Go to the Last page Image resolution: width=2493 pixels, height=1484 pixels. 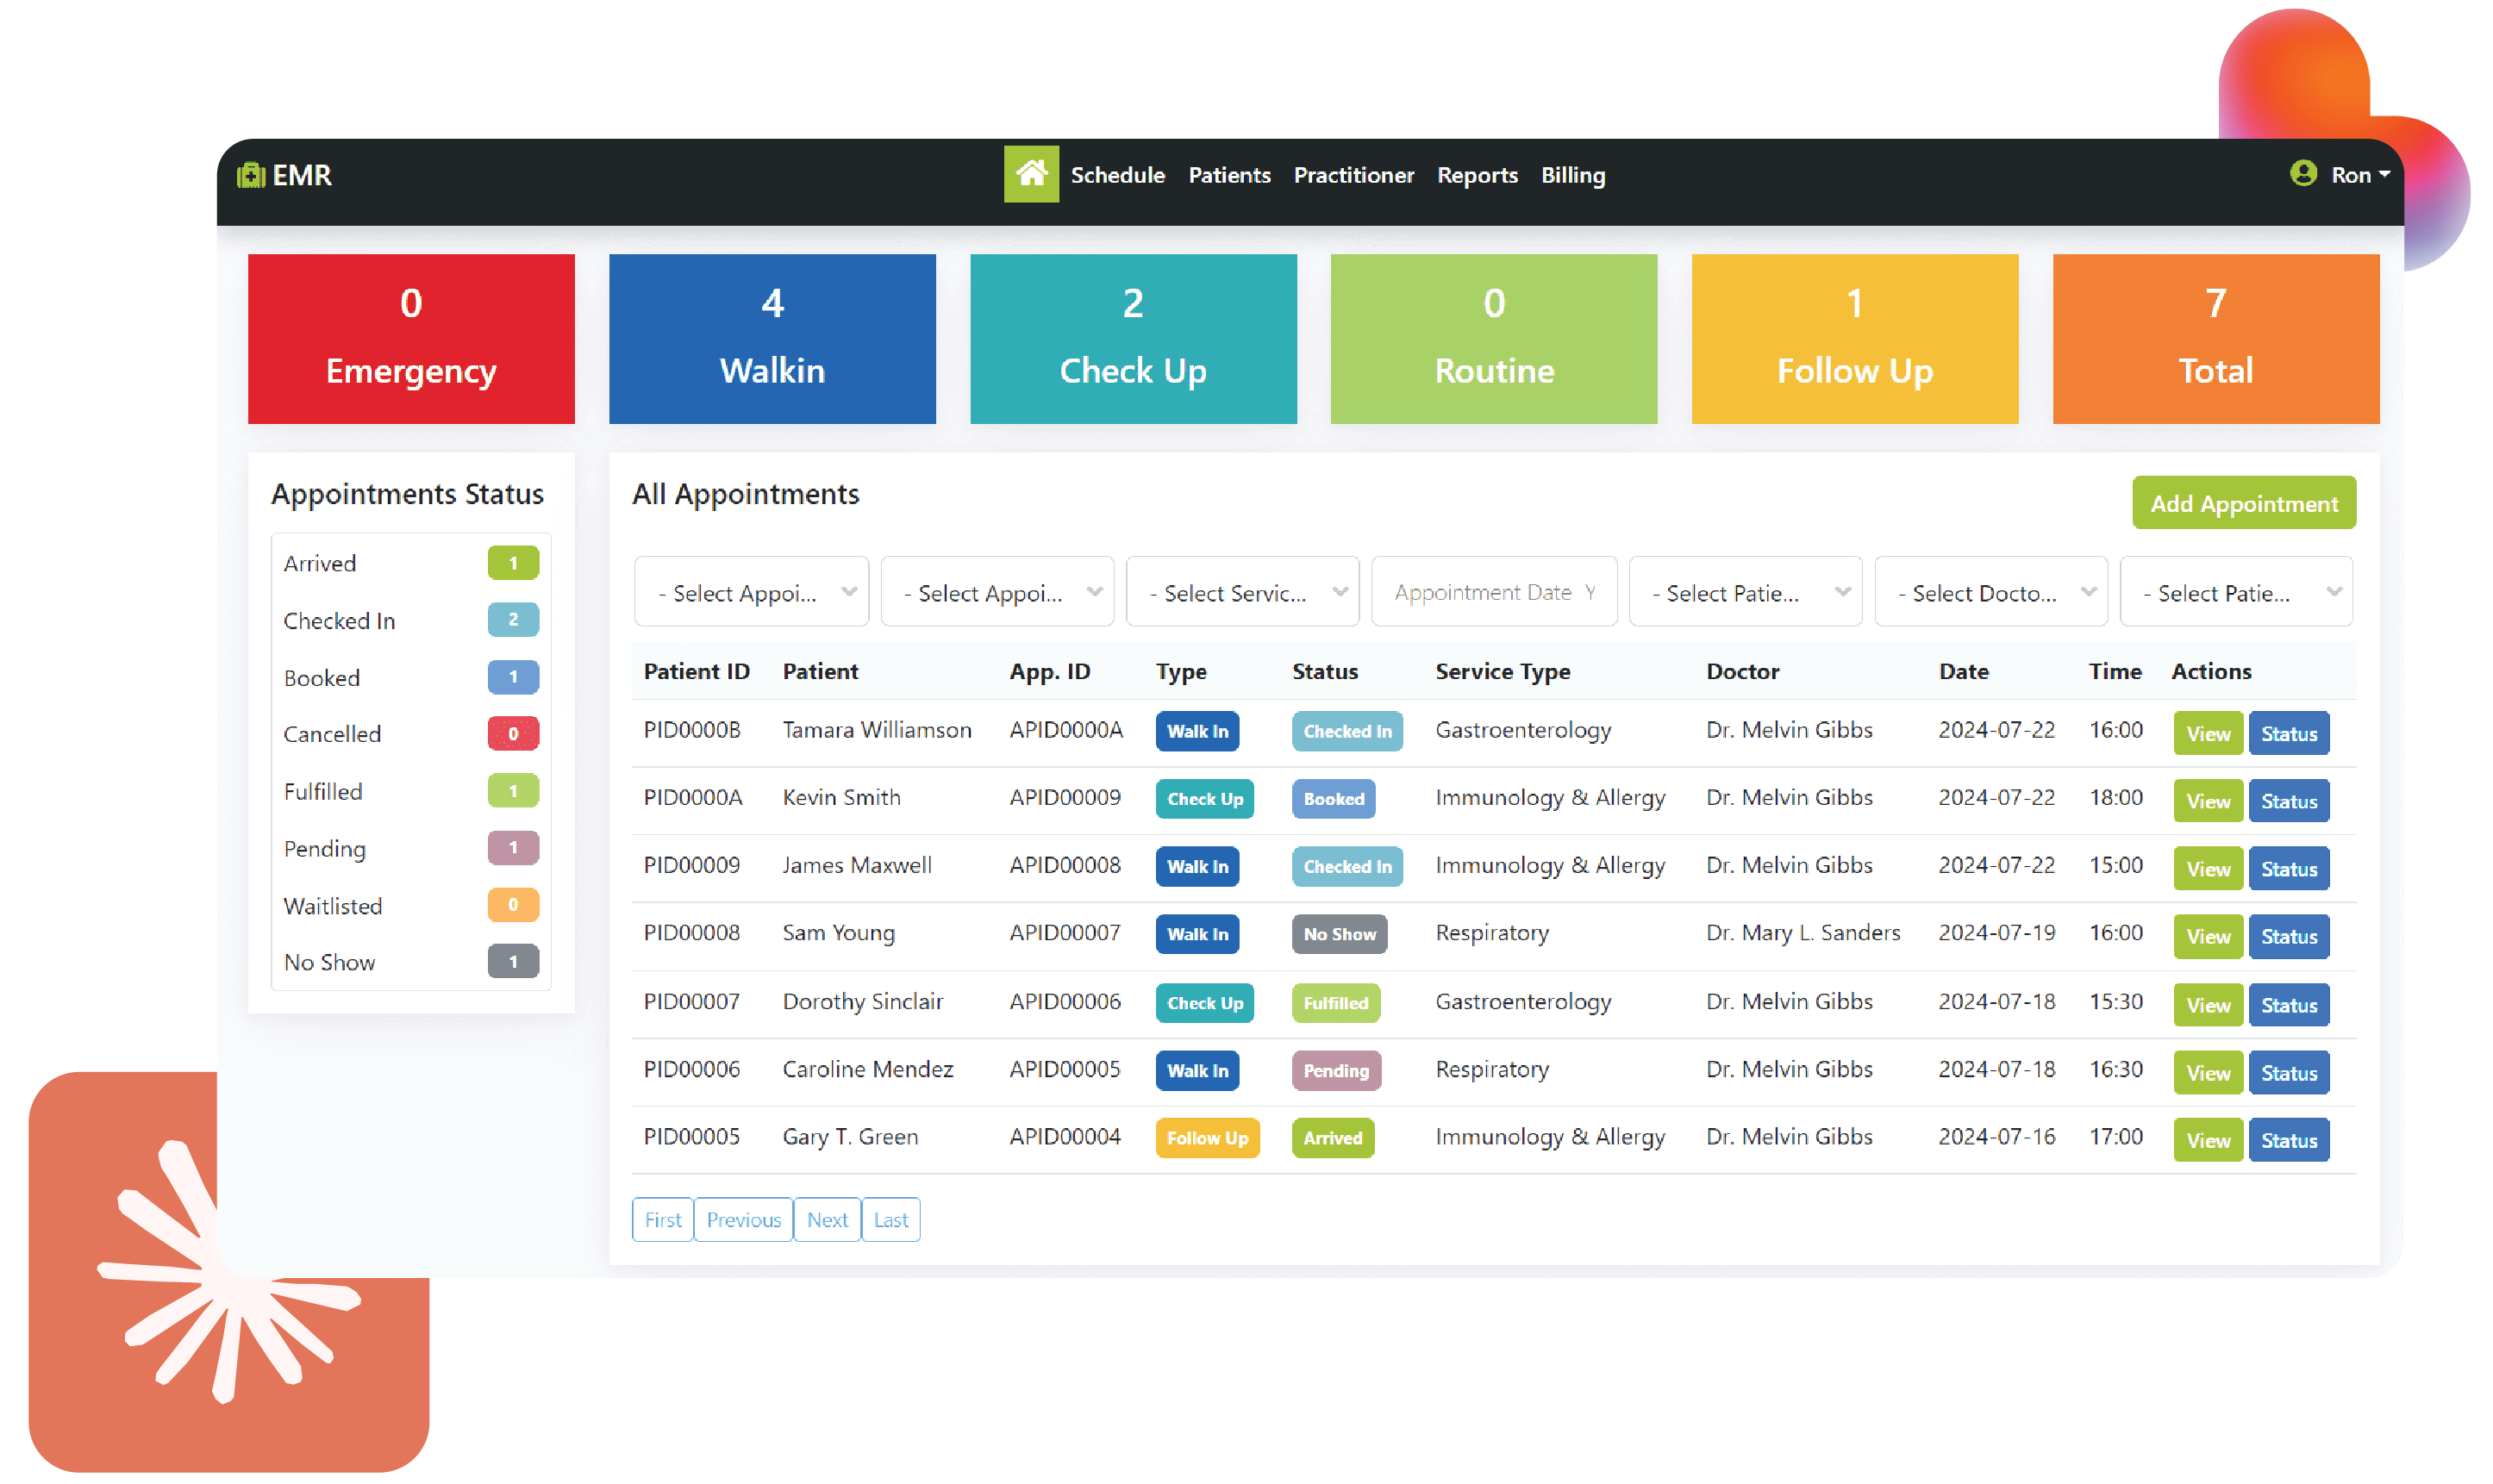pyautogui.click(x=890, y=1220)
